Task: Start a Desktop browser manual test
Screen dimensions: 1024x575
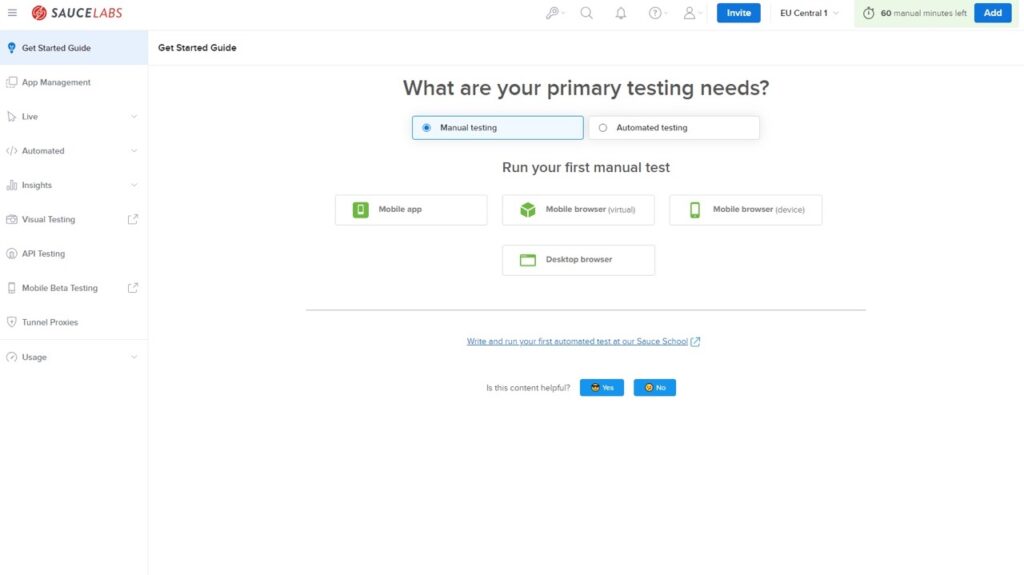Action: pyautogui.click(x=579, y=260)
